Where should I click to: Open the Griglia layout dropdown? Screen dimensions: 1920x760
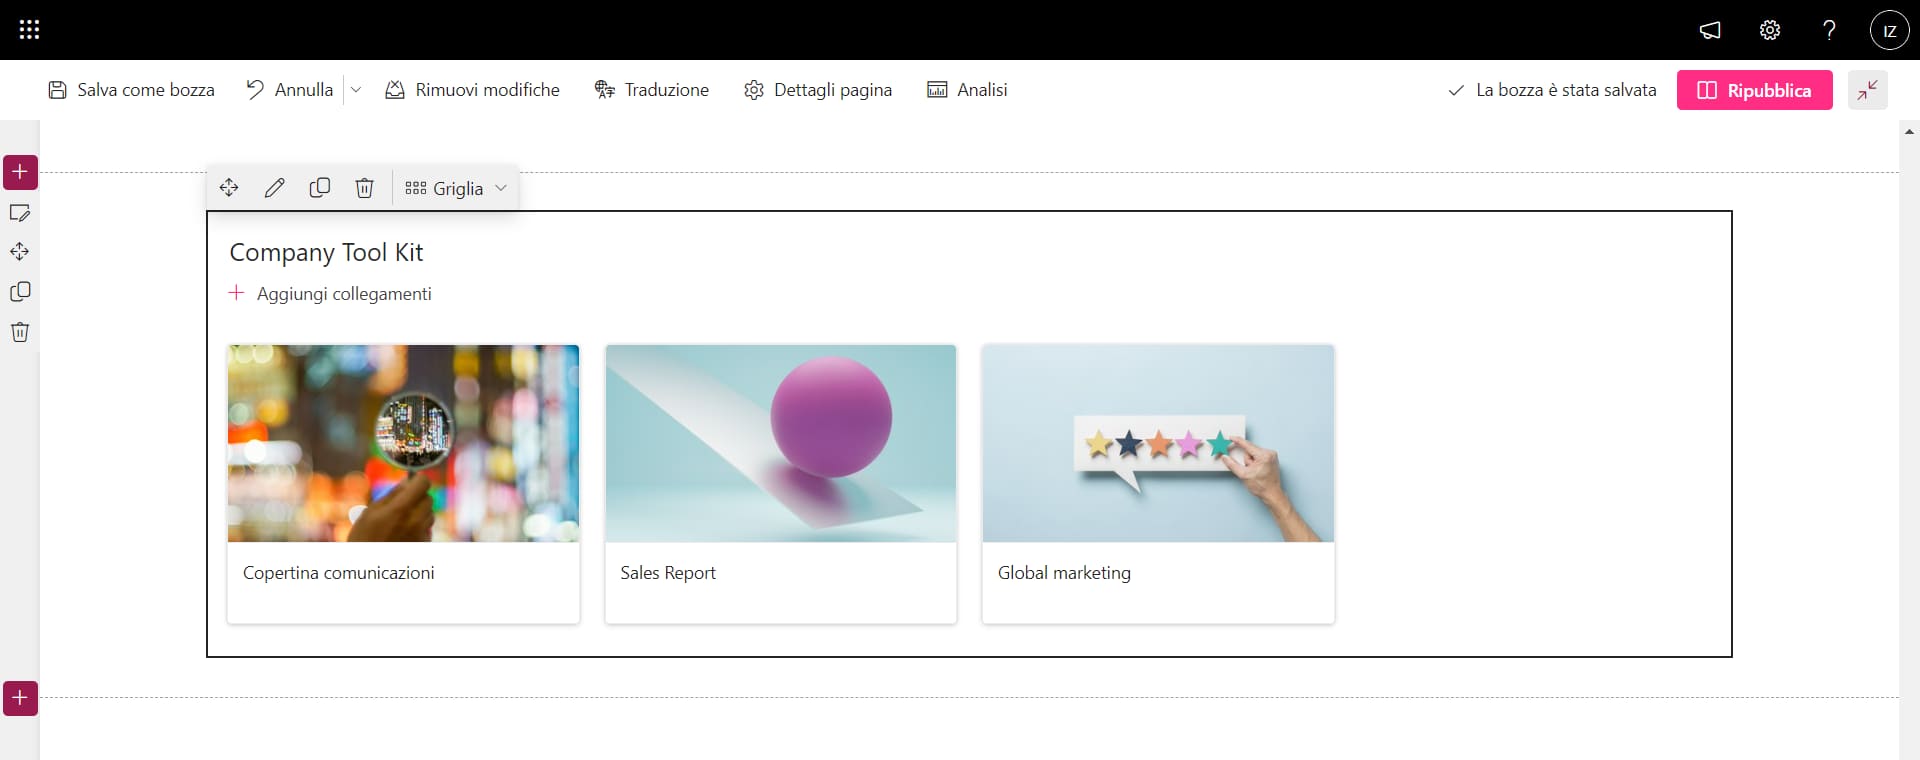(x=457, y=188)
